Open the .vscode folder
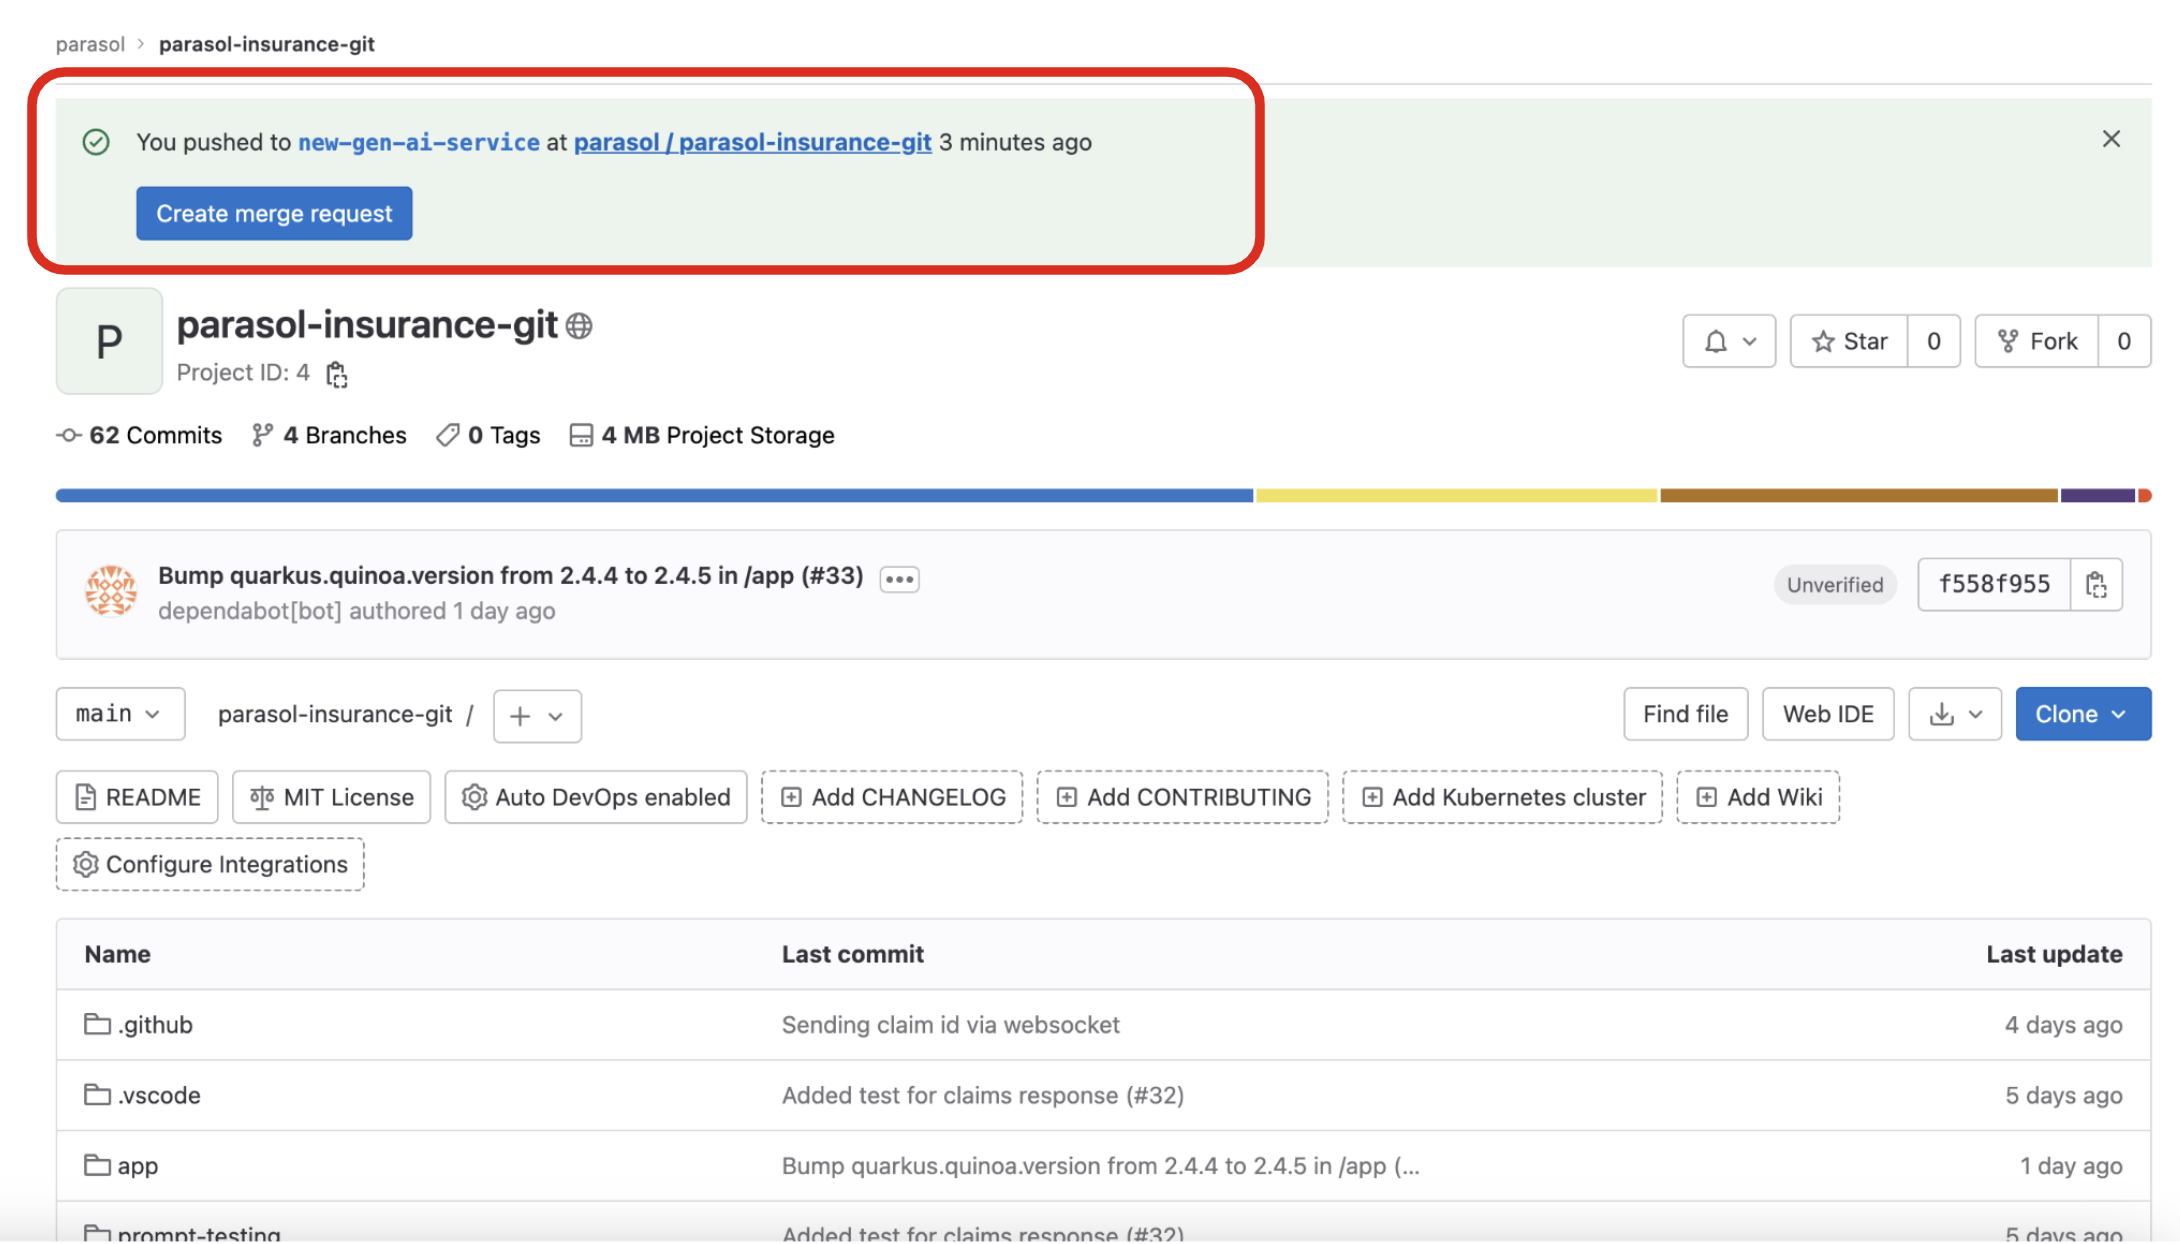The image size is (2180, 1244). click(158, 1095)
